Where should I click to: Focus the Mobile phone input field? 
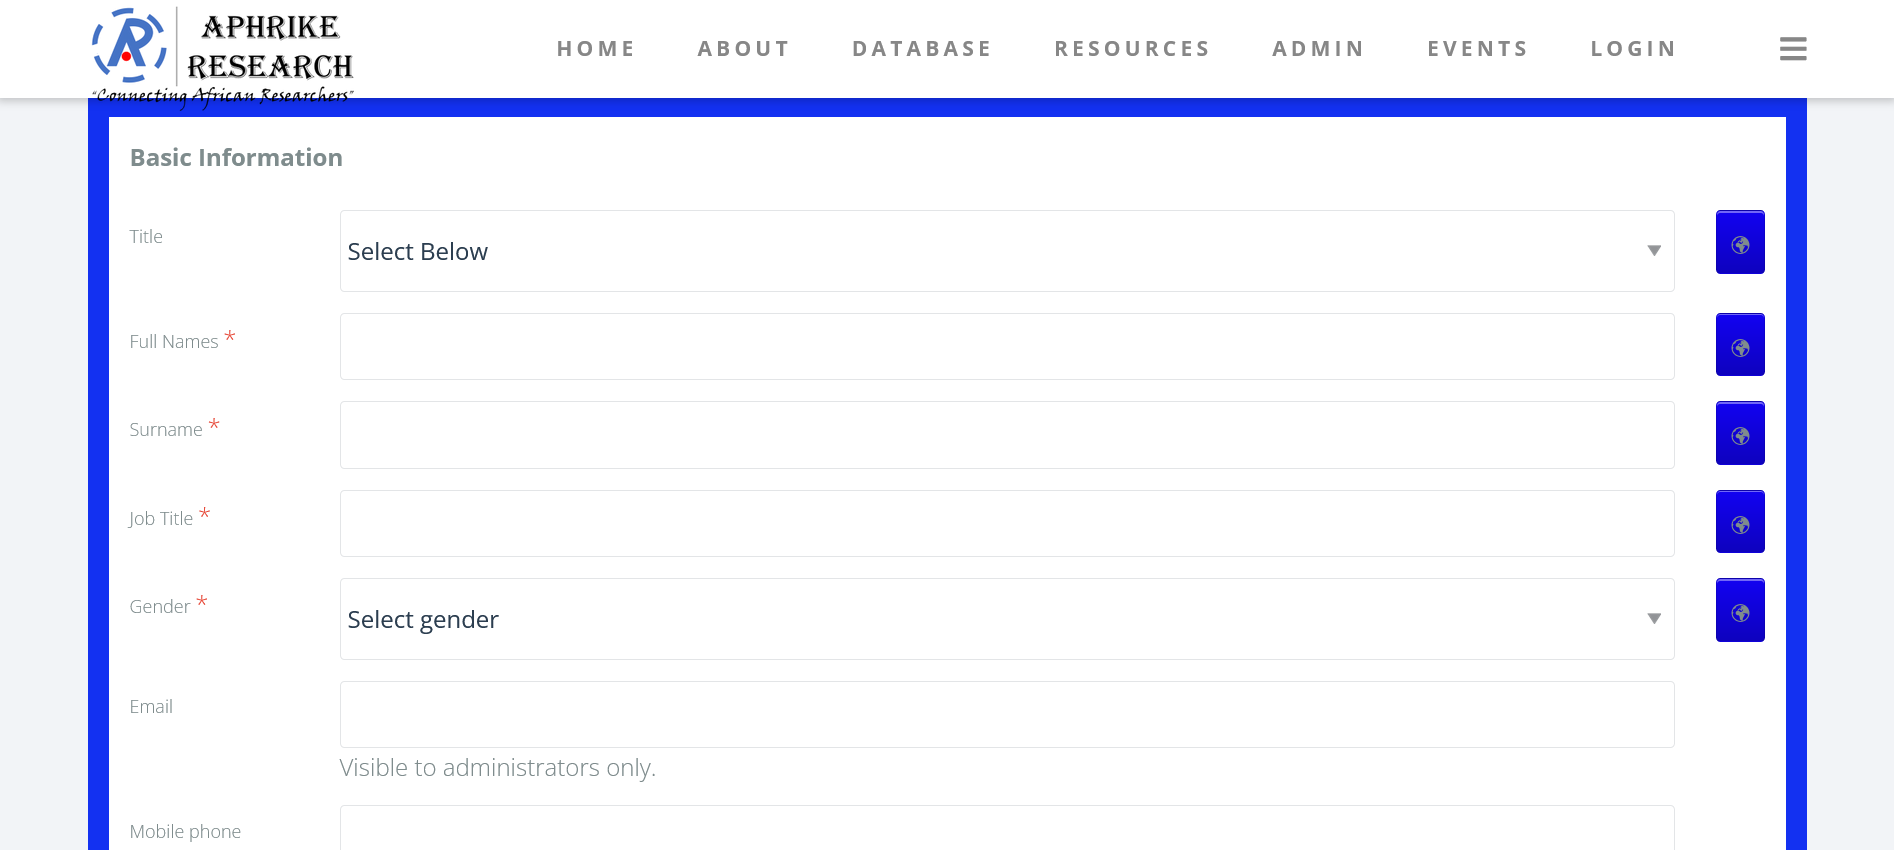1007,828
